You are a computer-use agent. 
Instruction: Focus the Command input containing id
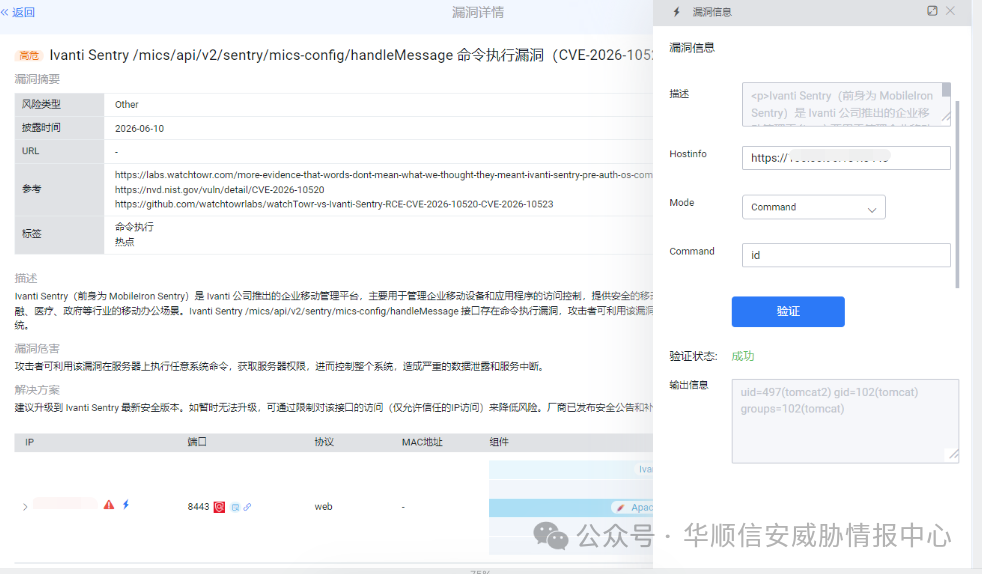tap(846, 255)
